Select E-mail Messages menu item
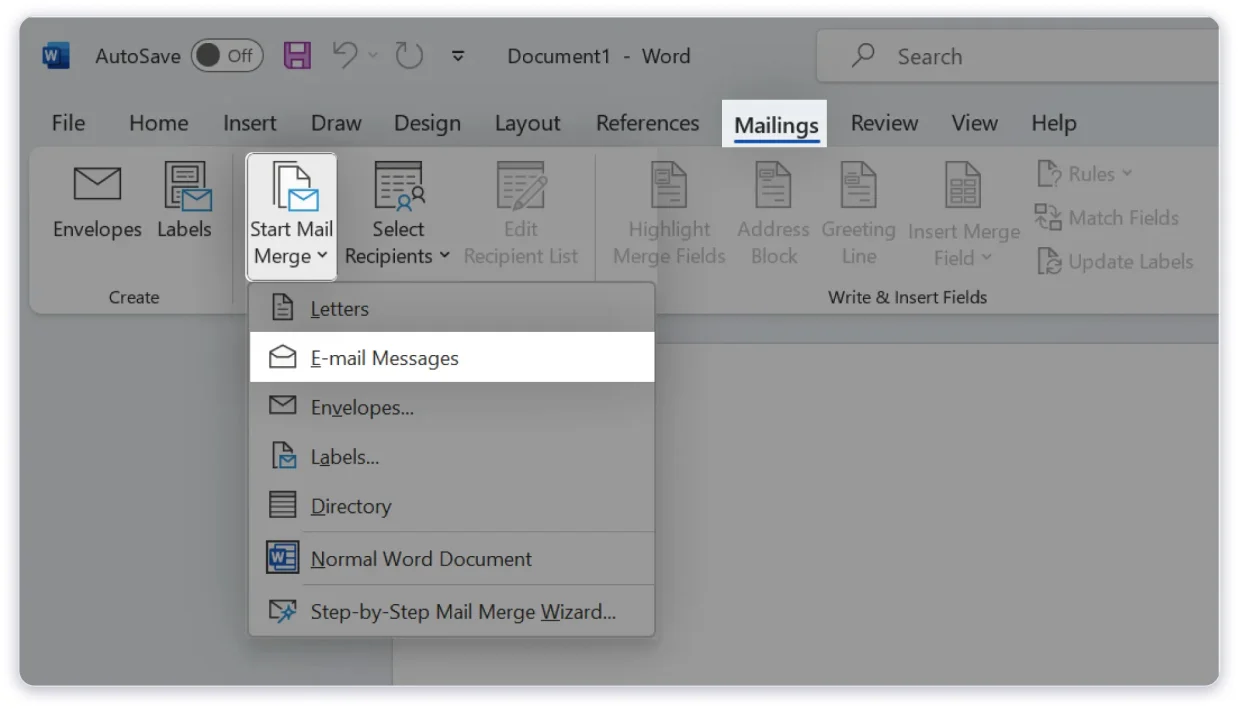Screen dimensions: 1239x709 point(452,357)
